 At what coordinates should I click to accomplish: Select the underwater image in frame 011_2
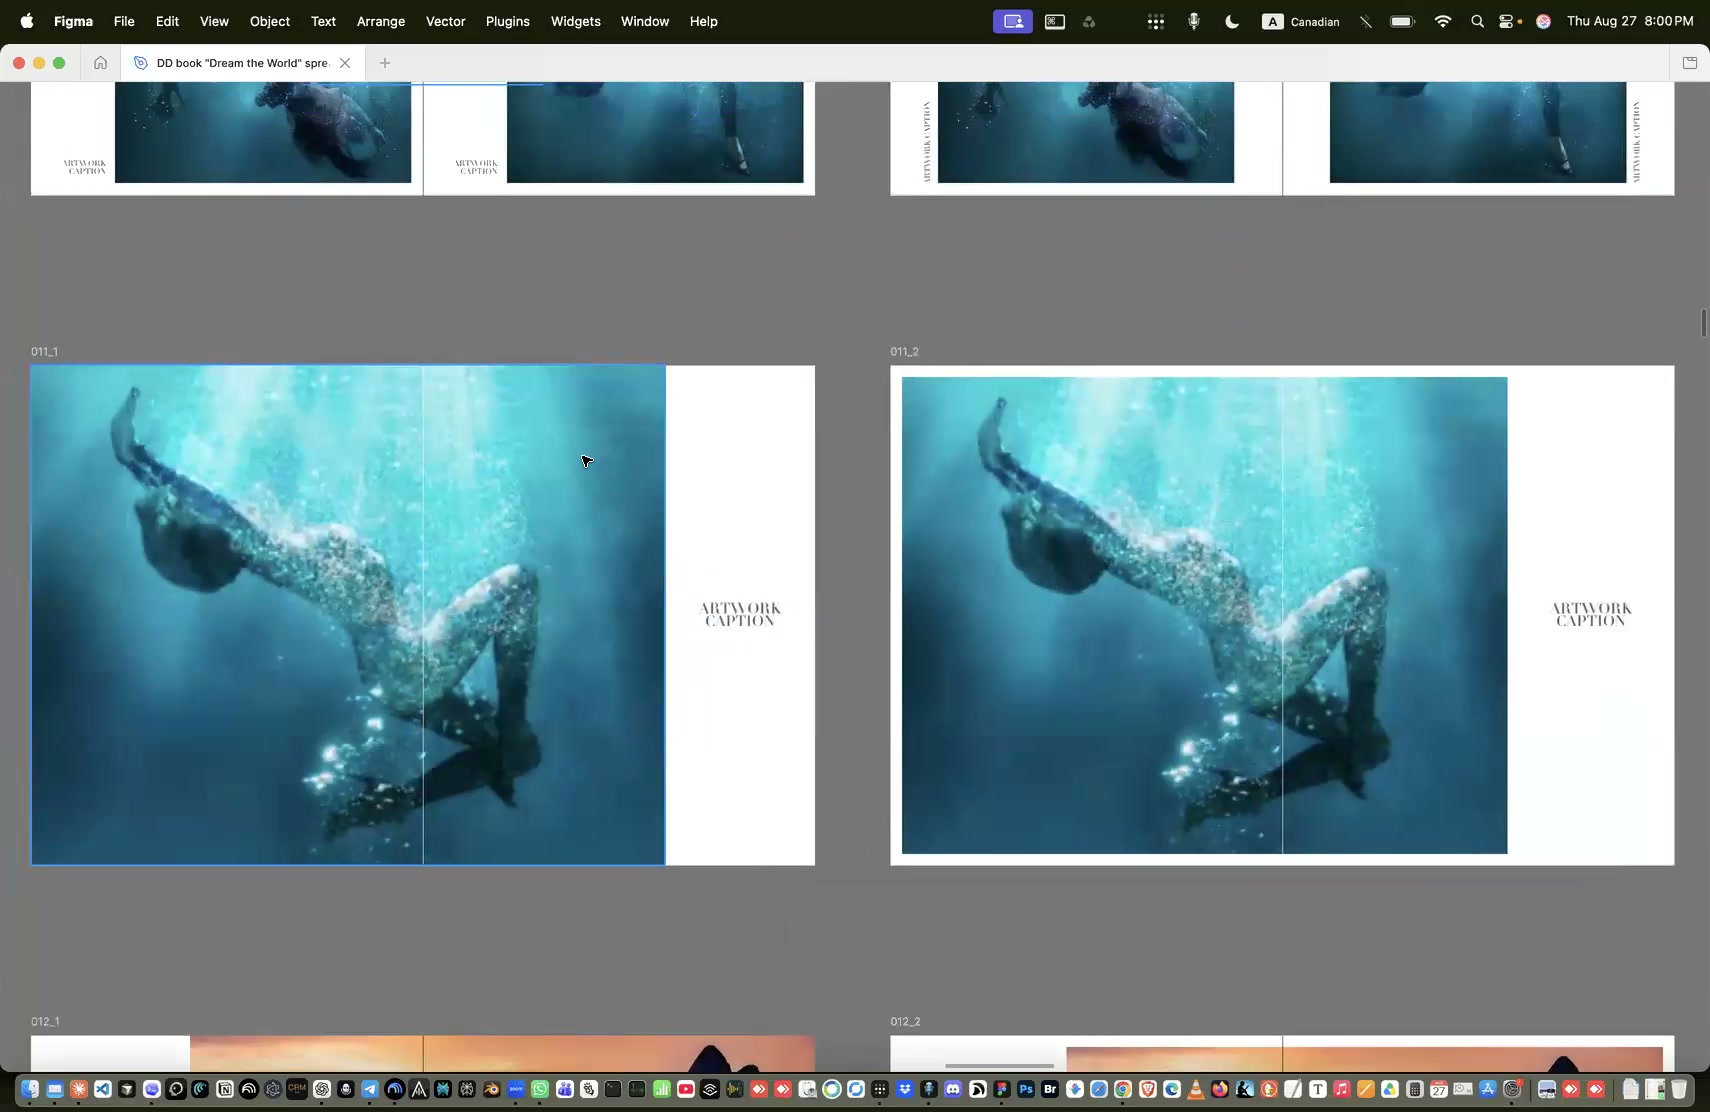pyautogui.click(x=1204, y=615)
